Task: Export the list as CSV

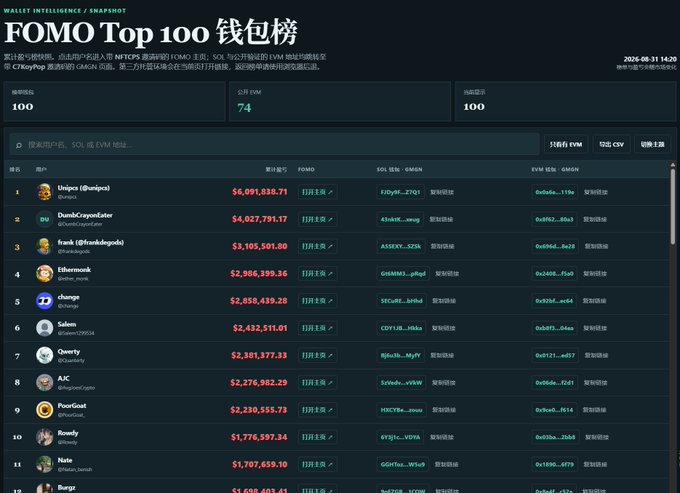Action: click(611, 144)
